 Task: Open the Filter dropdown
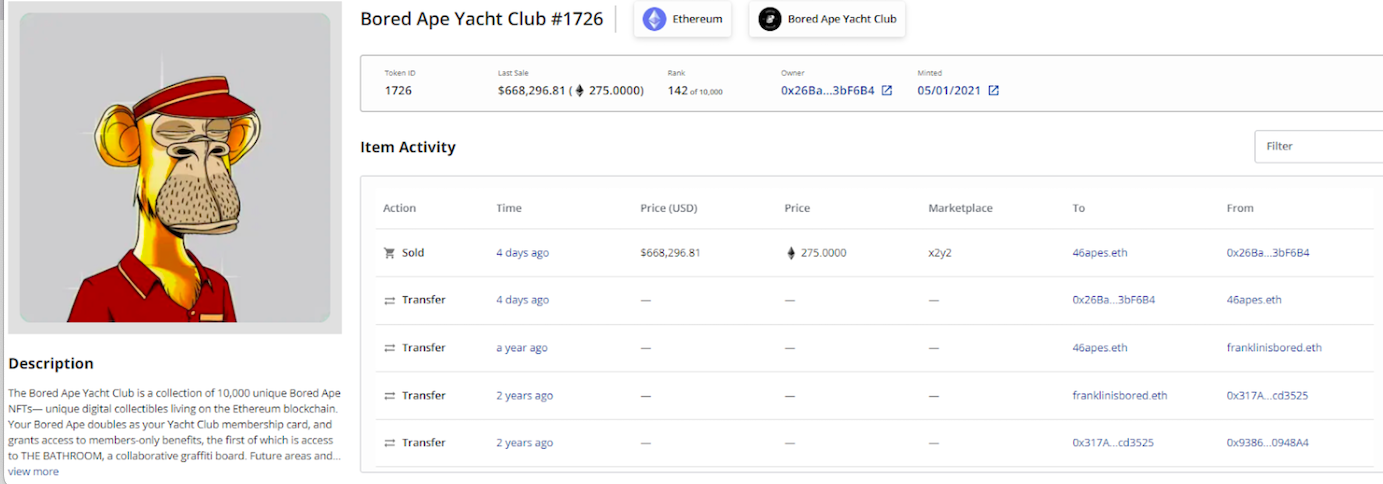coord(1317,146)
